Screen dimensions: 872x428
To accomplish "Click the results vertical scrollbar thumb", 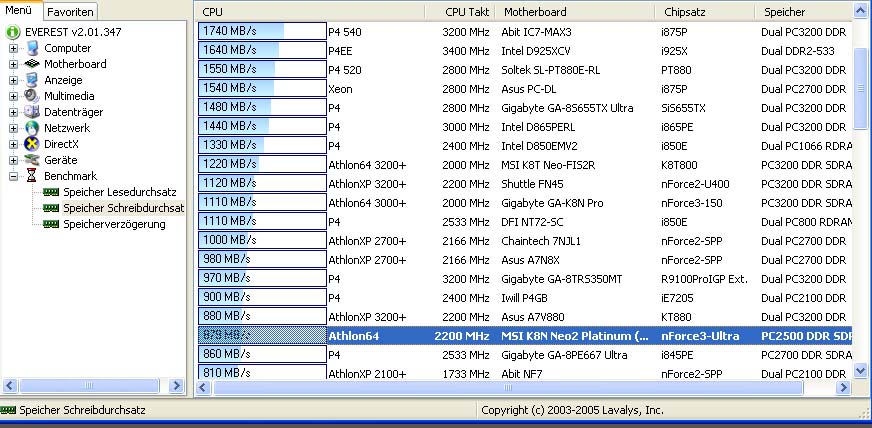I will click(x=860, y=88).
